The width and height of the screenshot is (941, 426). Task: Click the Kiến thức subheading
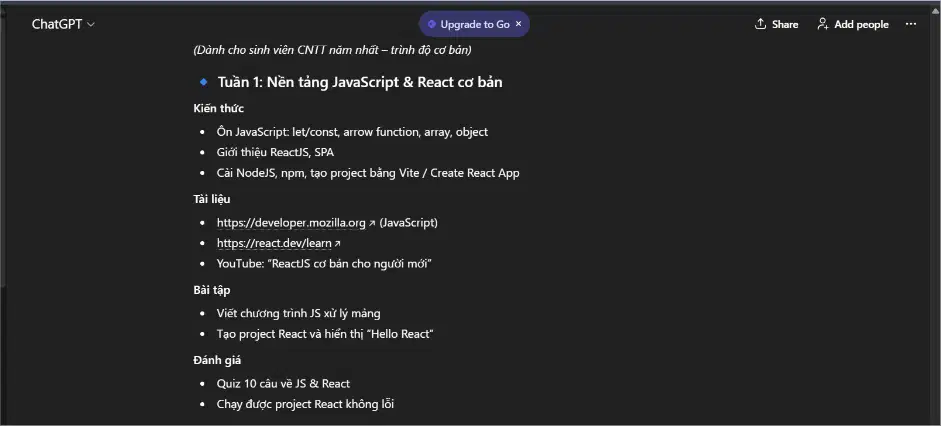pos(218,109)
